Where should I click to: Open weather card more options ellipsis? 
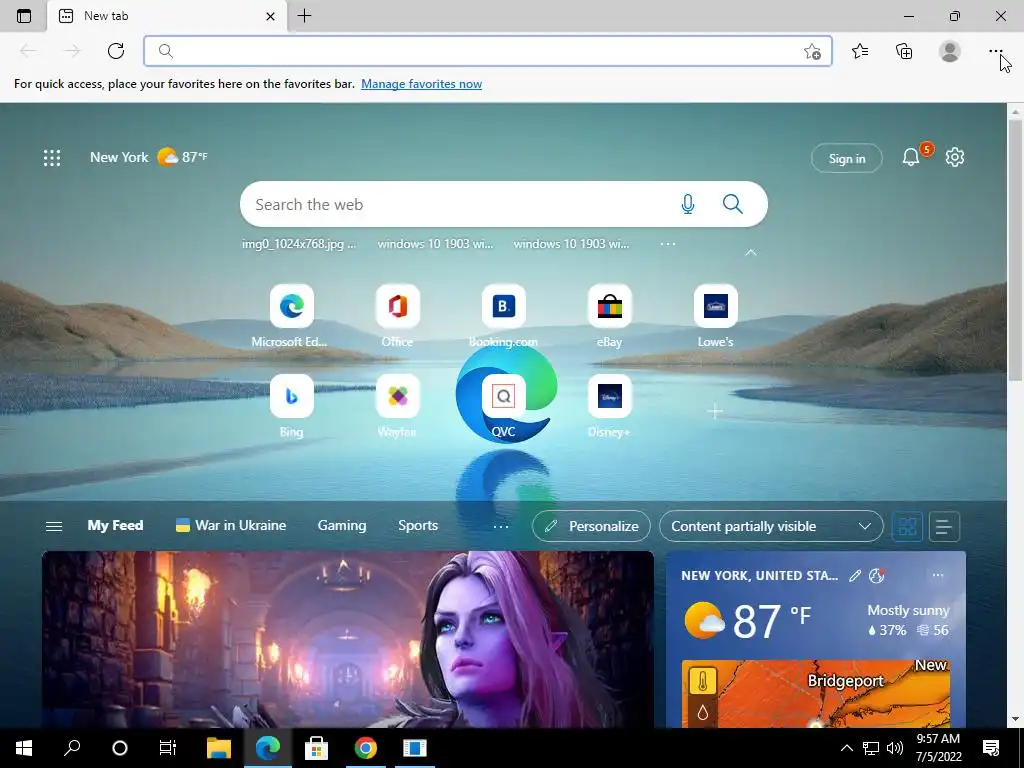[938, 575]
